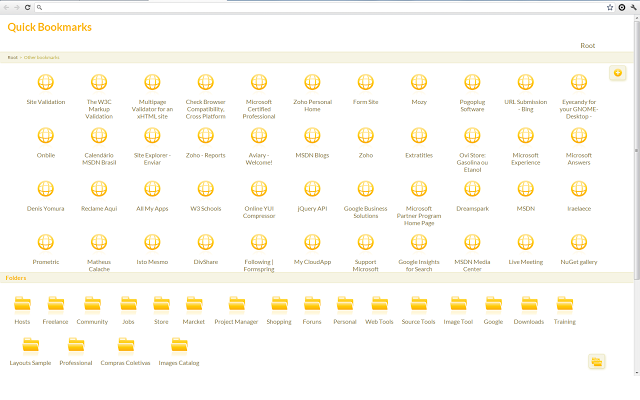
Task: Open the Compras Coletivas folder
Action: coord(126,351)
